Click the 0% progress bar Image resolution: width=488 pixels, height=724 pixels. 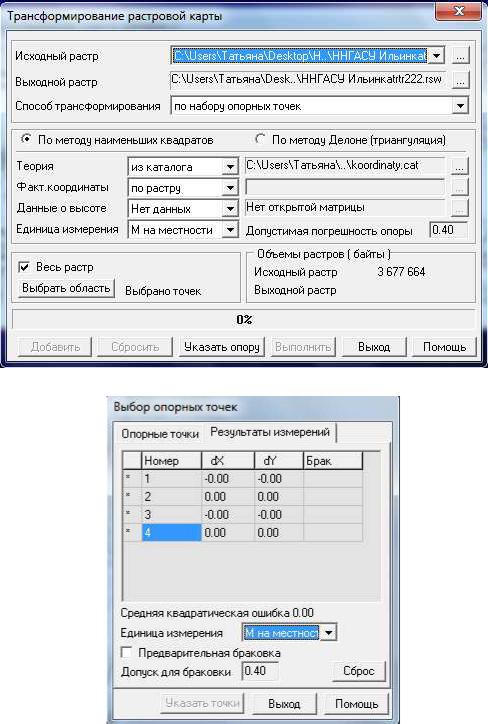pos(244,320)
